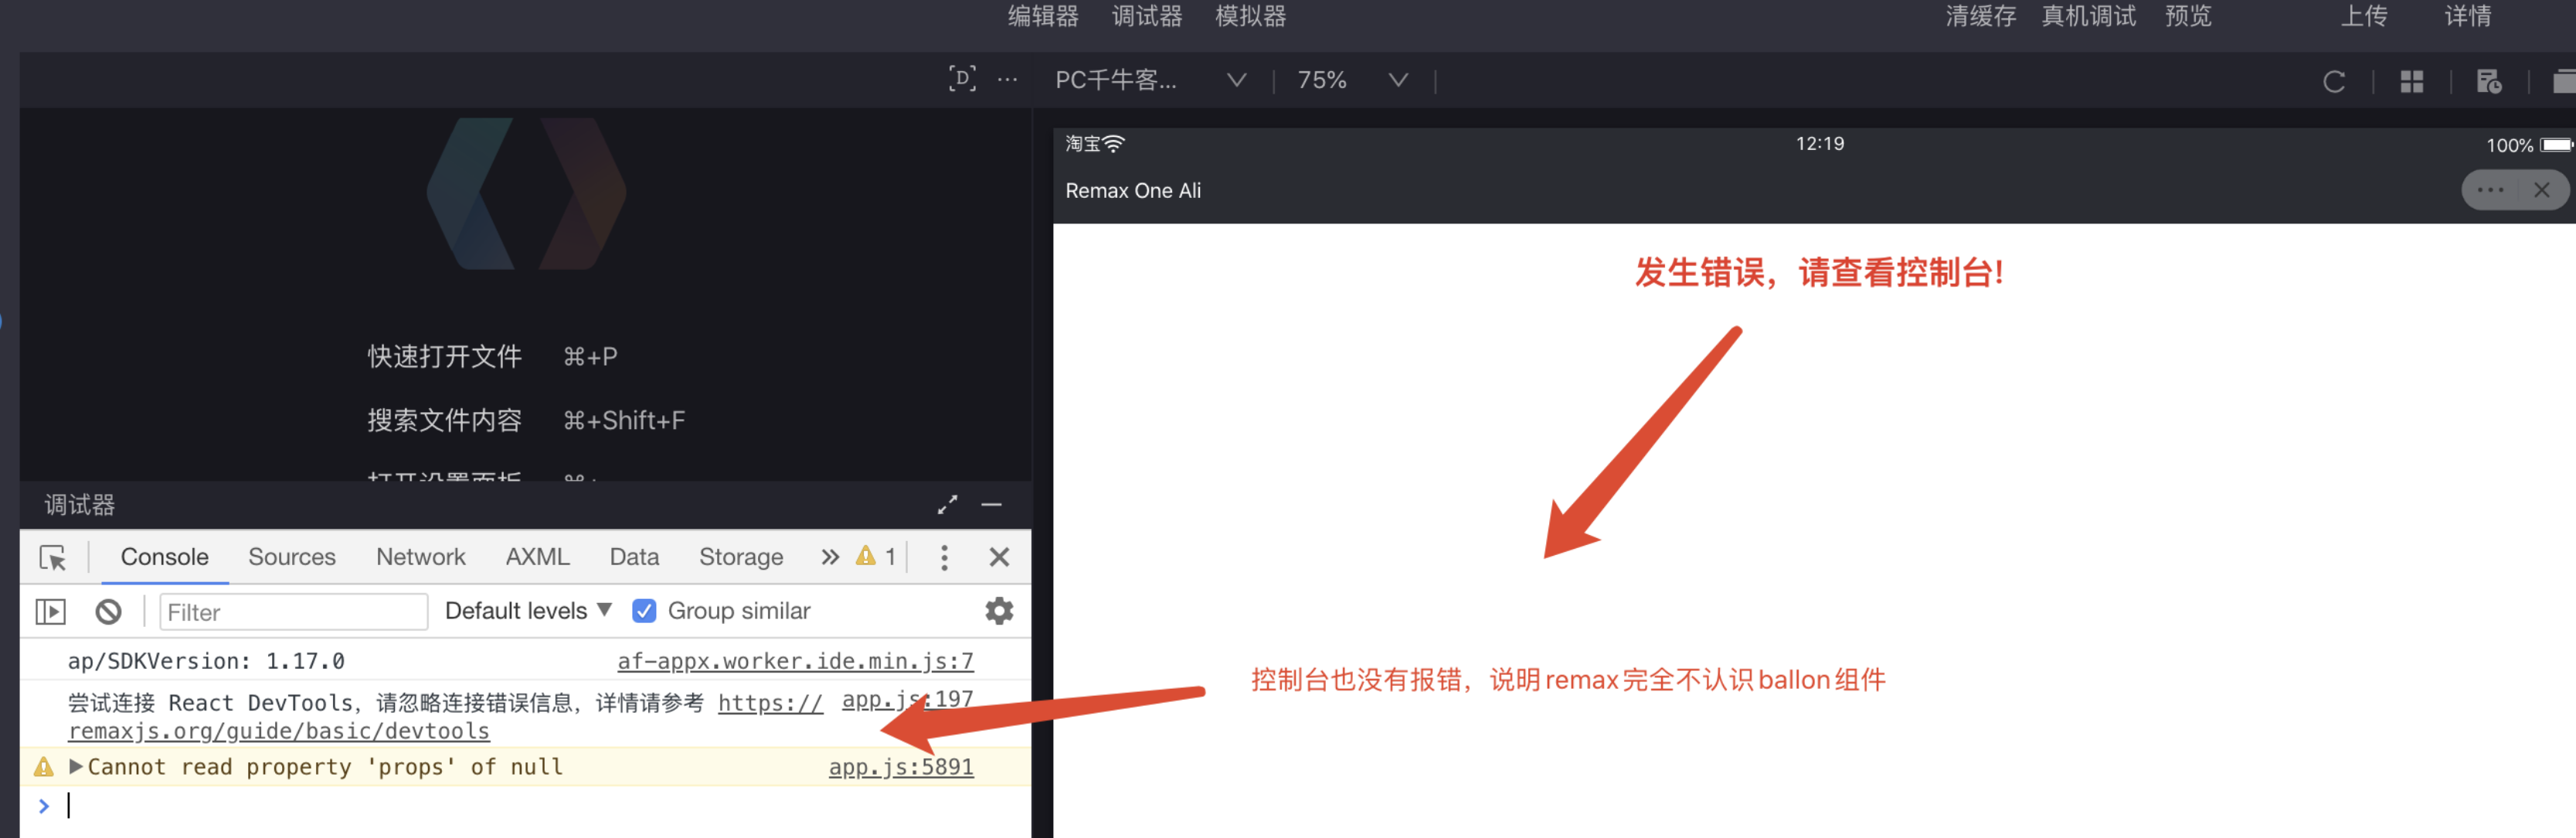Open devtools vertical dots menu
The image size is (2576, 838).
coord(943,557)
